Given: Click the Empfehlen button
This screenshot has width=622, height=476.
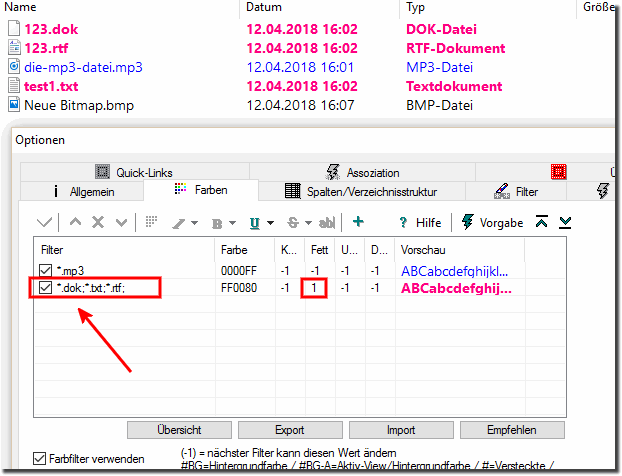Looking at the screenshot, I should point(512,430).
